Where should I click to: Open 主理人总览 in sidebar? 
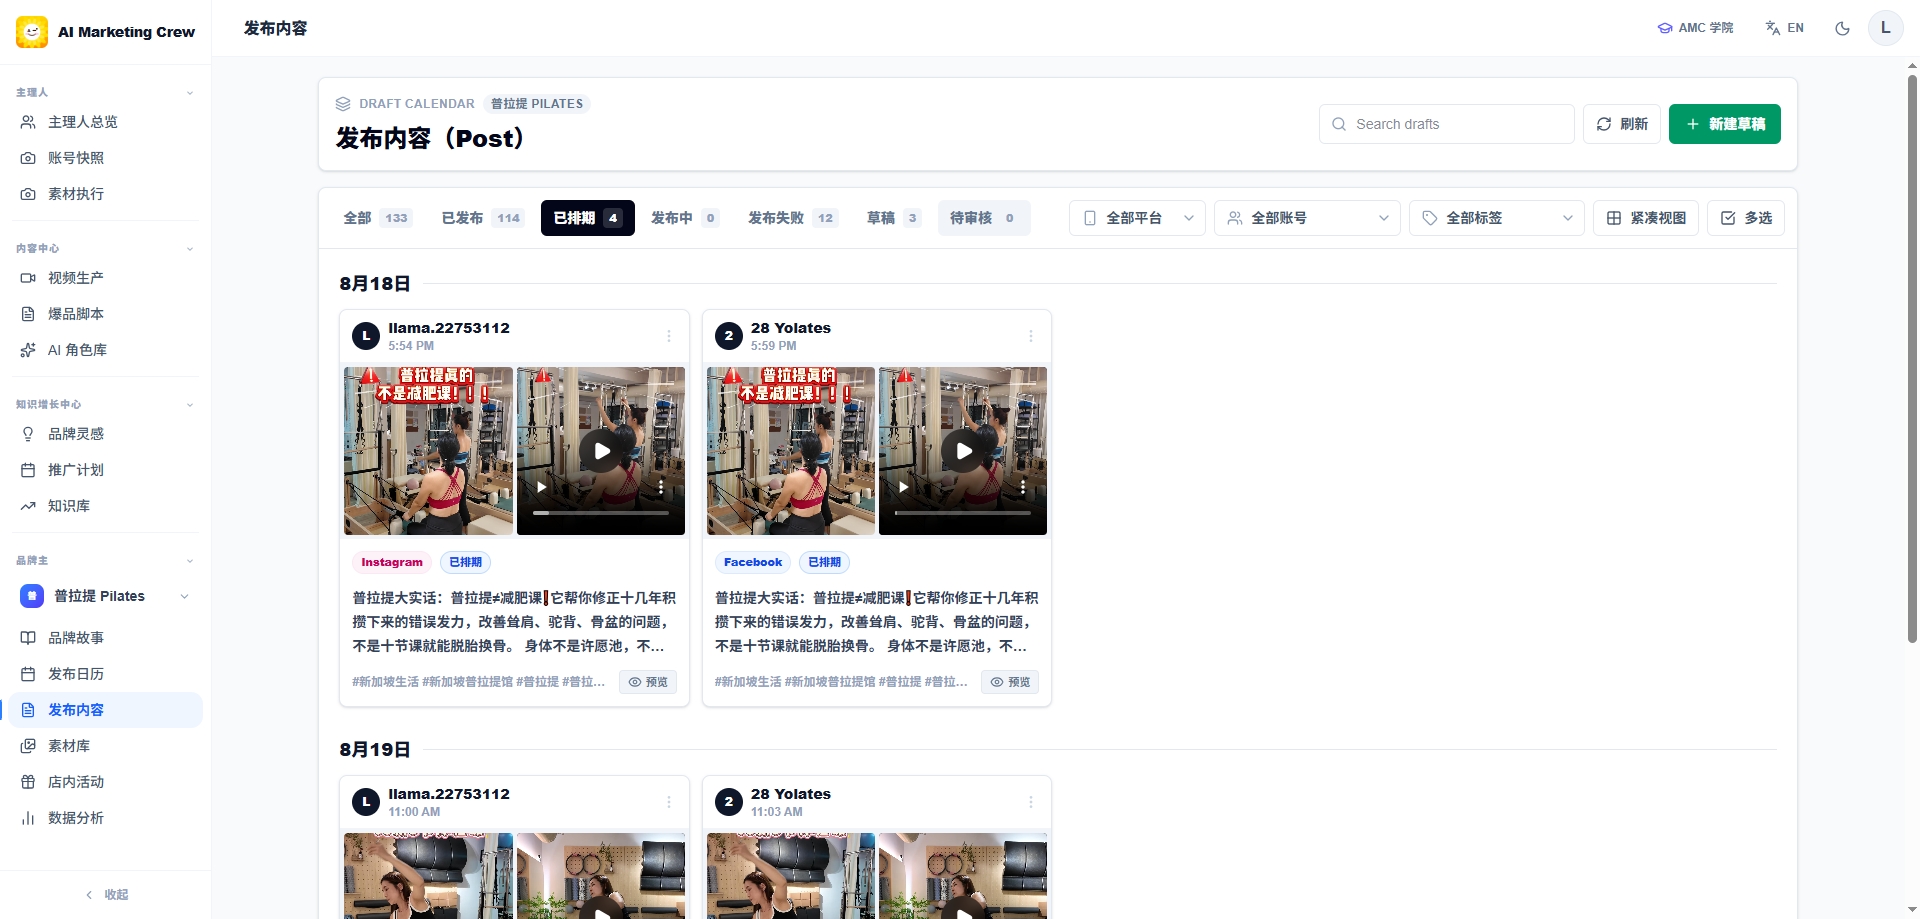104,122
